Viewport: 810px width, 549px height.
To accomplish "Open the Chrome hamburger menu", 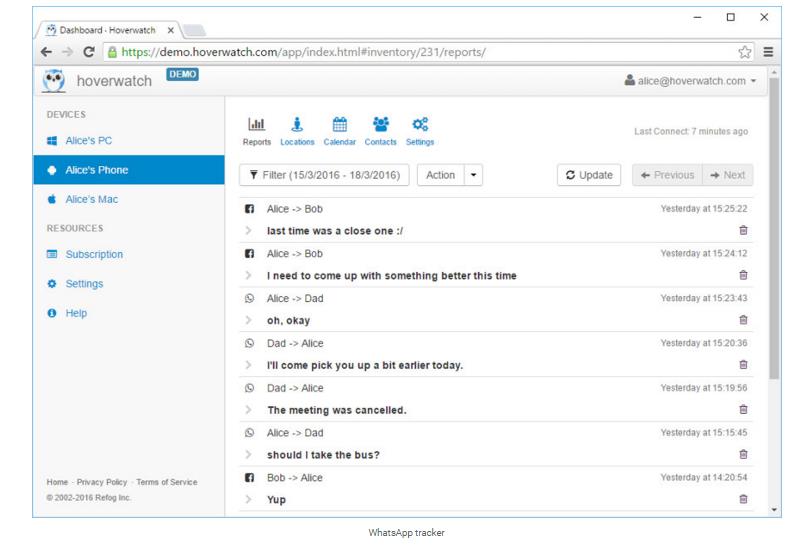I will 768,52.
